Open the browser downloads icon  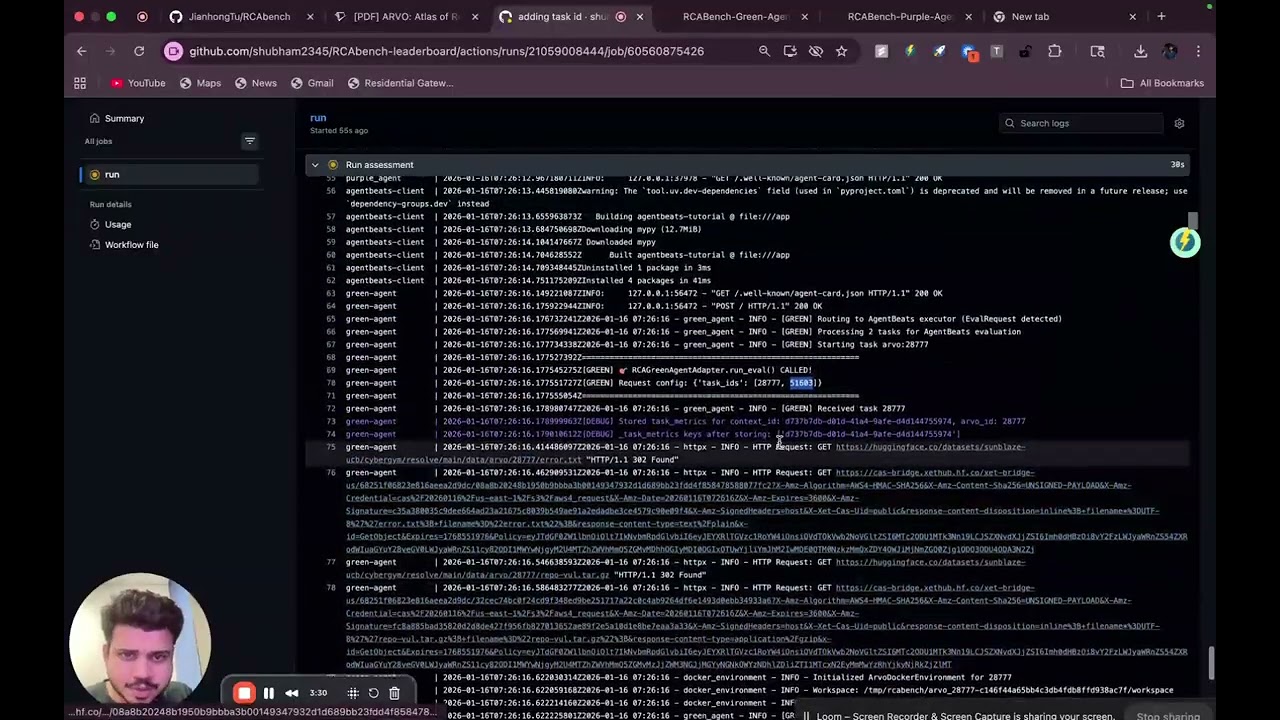click(1141, 51)
